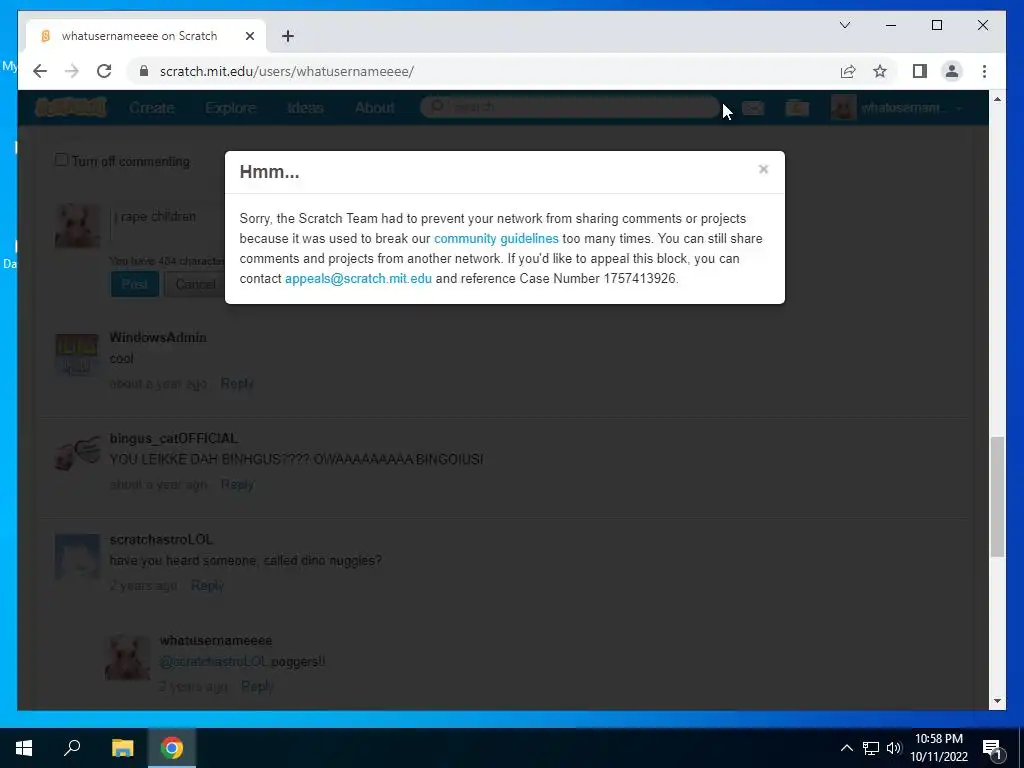Close the Hmm... dialog with the X
This screenshot has height=768, width=1024.
click(x=763, y=170)
